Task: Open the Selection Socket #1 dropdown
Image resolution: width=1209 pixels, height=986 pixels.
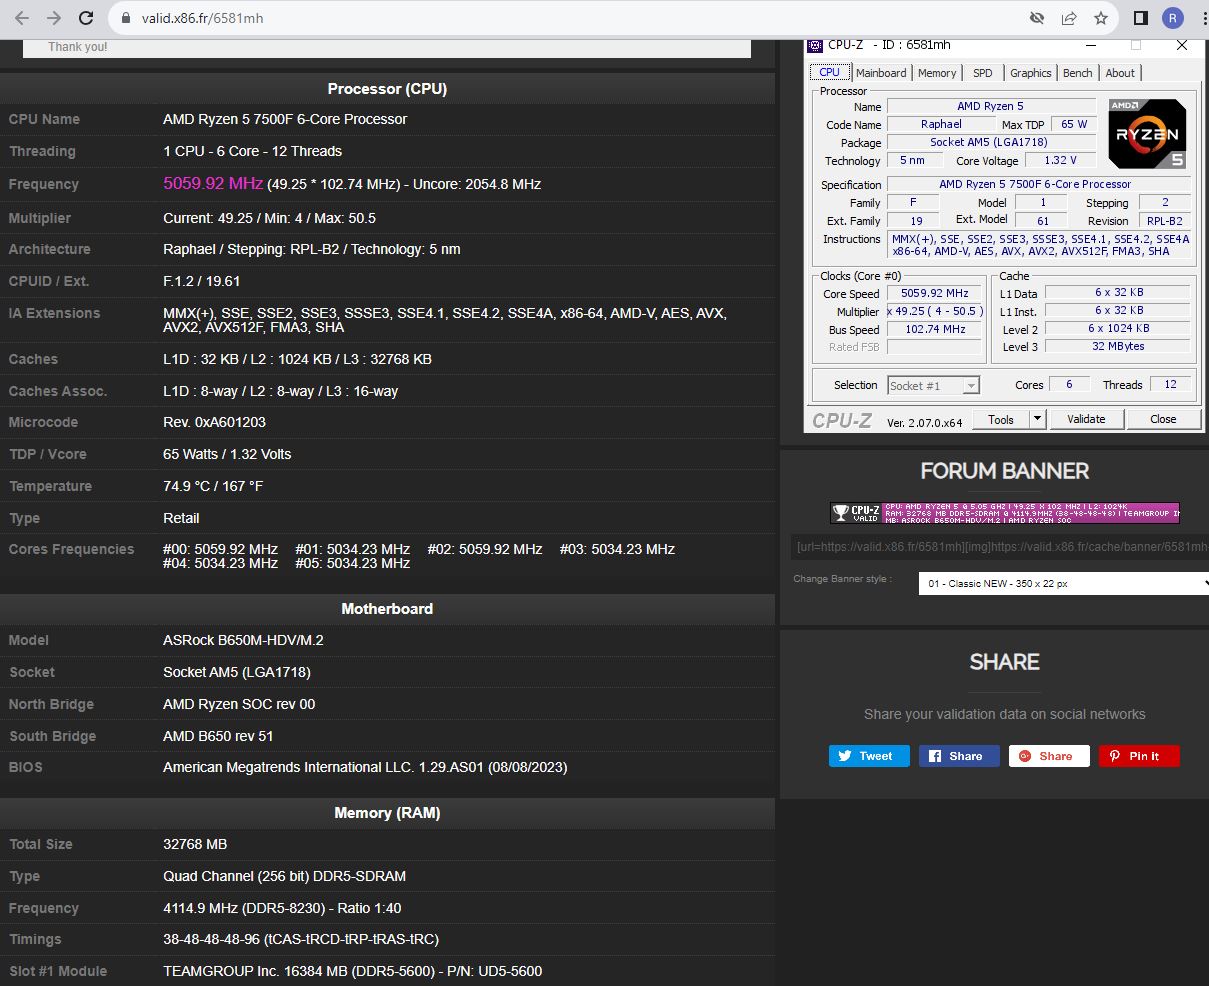Action: pos(933,385)
